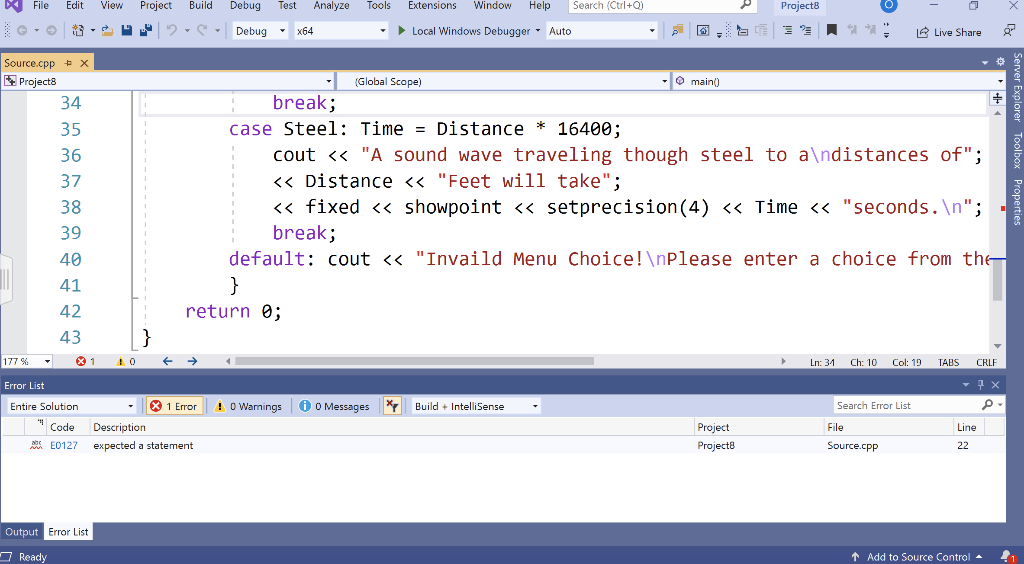This screenshot has height=564, width=1024.
Task: Open the main() member dropdown
Action: pyautogui.click(x=839, y=81)
